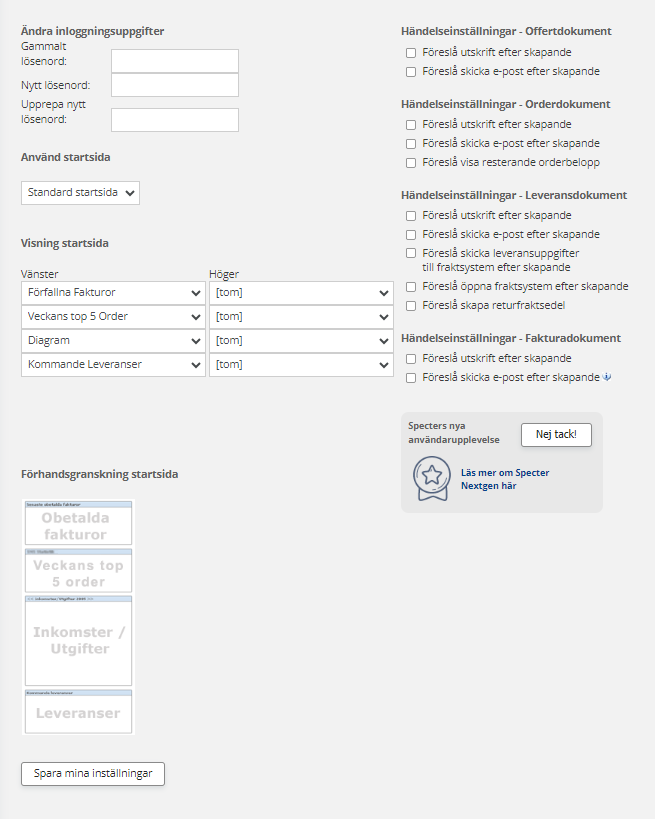Enable Föreslå utskrift under Offertdokument
Viewport: 655px width, 819px height.
coord(411,53)
